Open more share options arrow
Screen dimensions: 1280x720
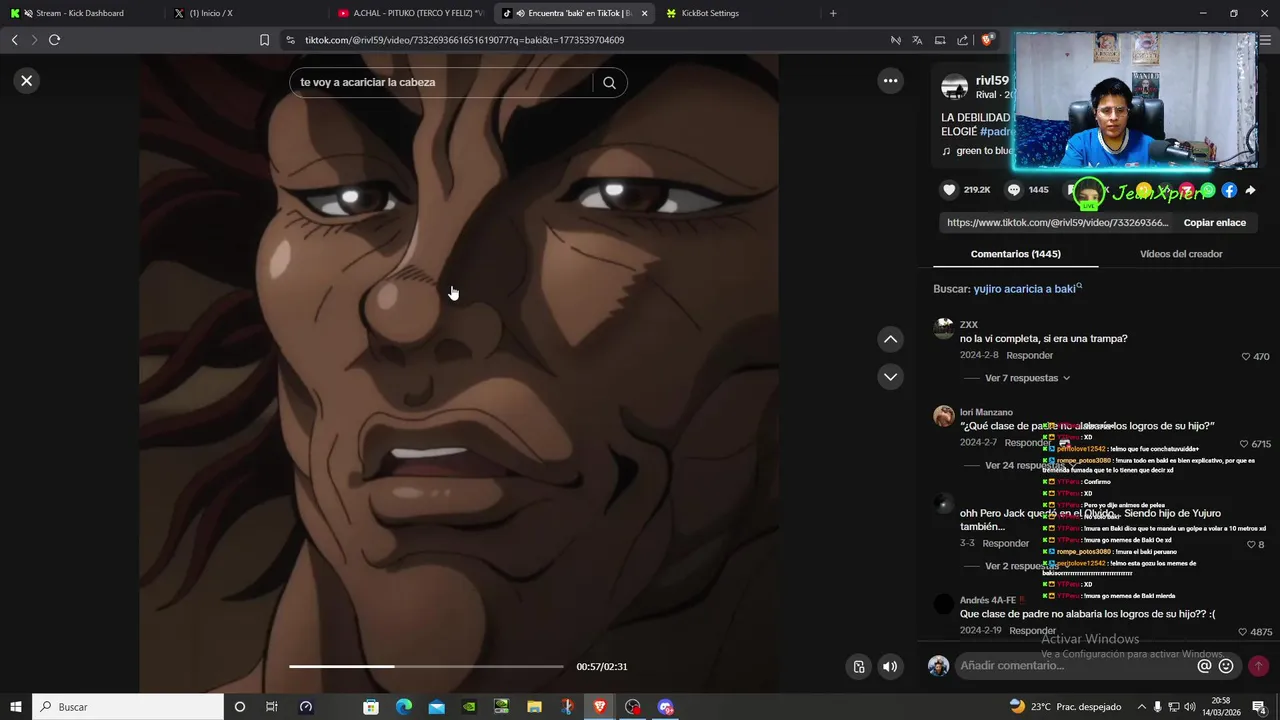[1250, 190]
